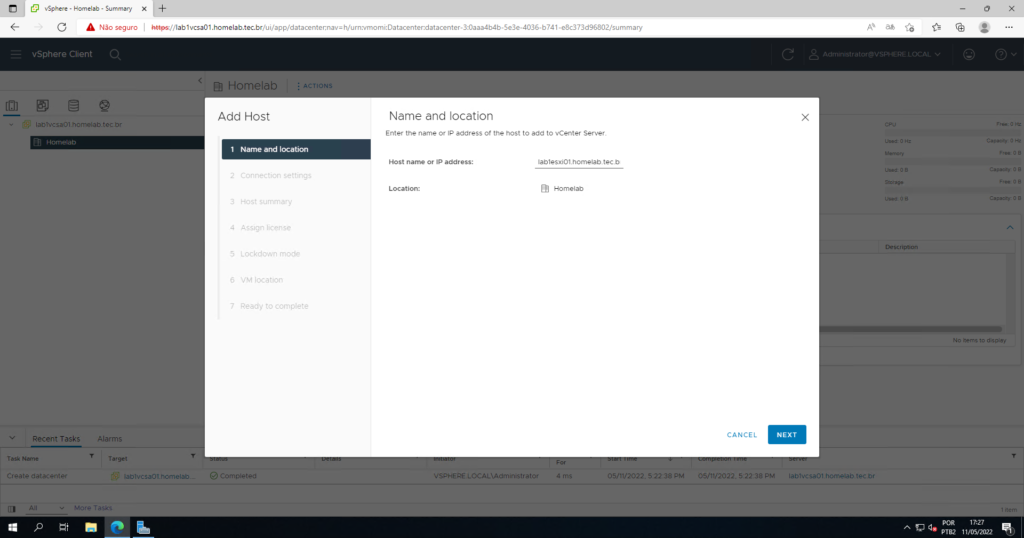1024x538 pixels.
Task: Open File Explorer from taskbar
Action: [x=91, y=528]
